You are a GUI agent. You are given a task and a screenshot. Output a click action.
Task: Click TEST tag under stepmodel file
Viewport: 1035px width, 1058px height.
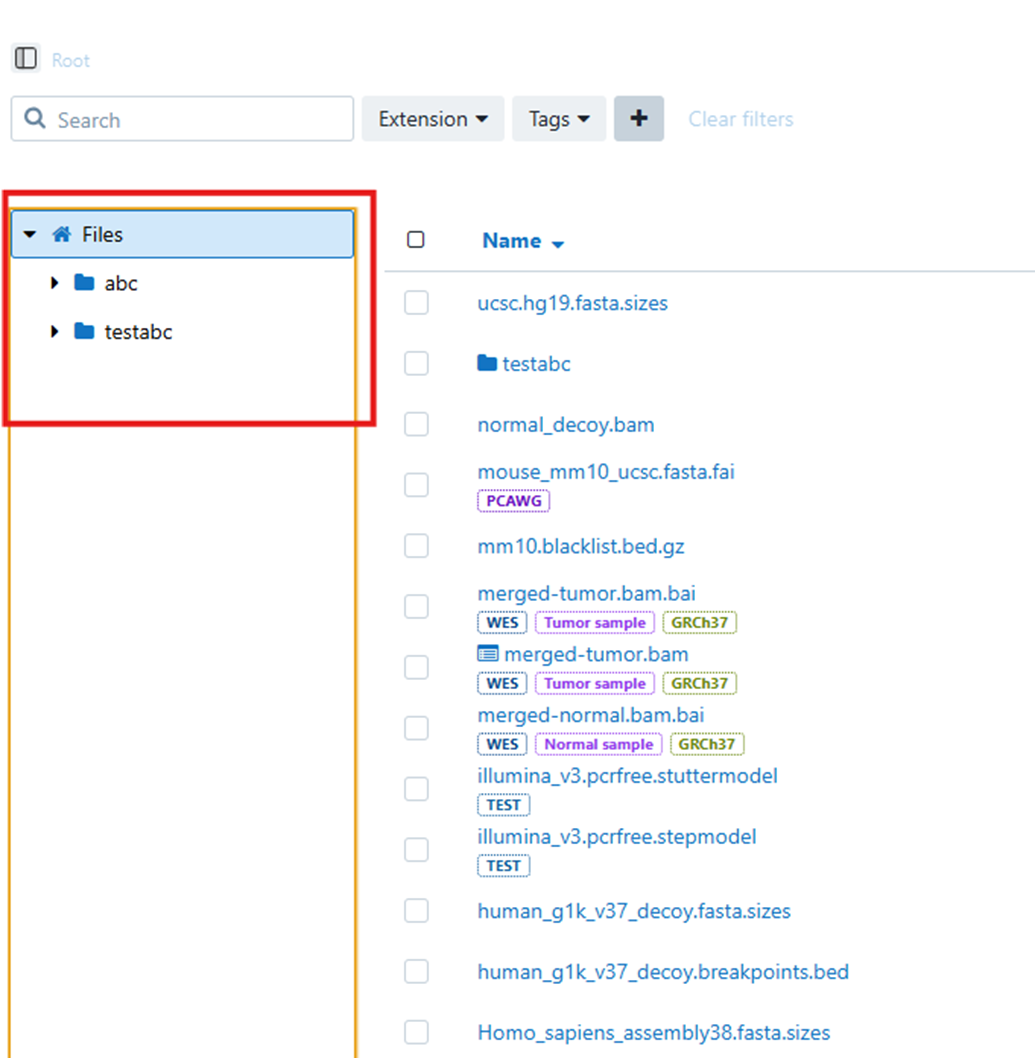(x=503, y=865)
